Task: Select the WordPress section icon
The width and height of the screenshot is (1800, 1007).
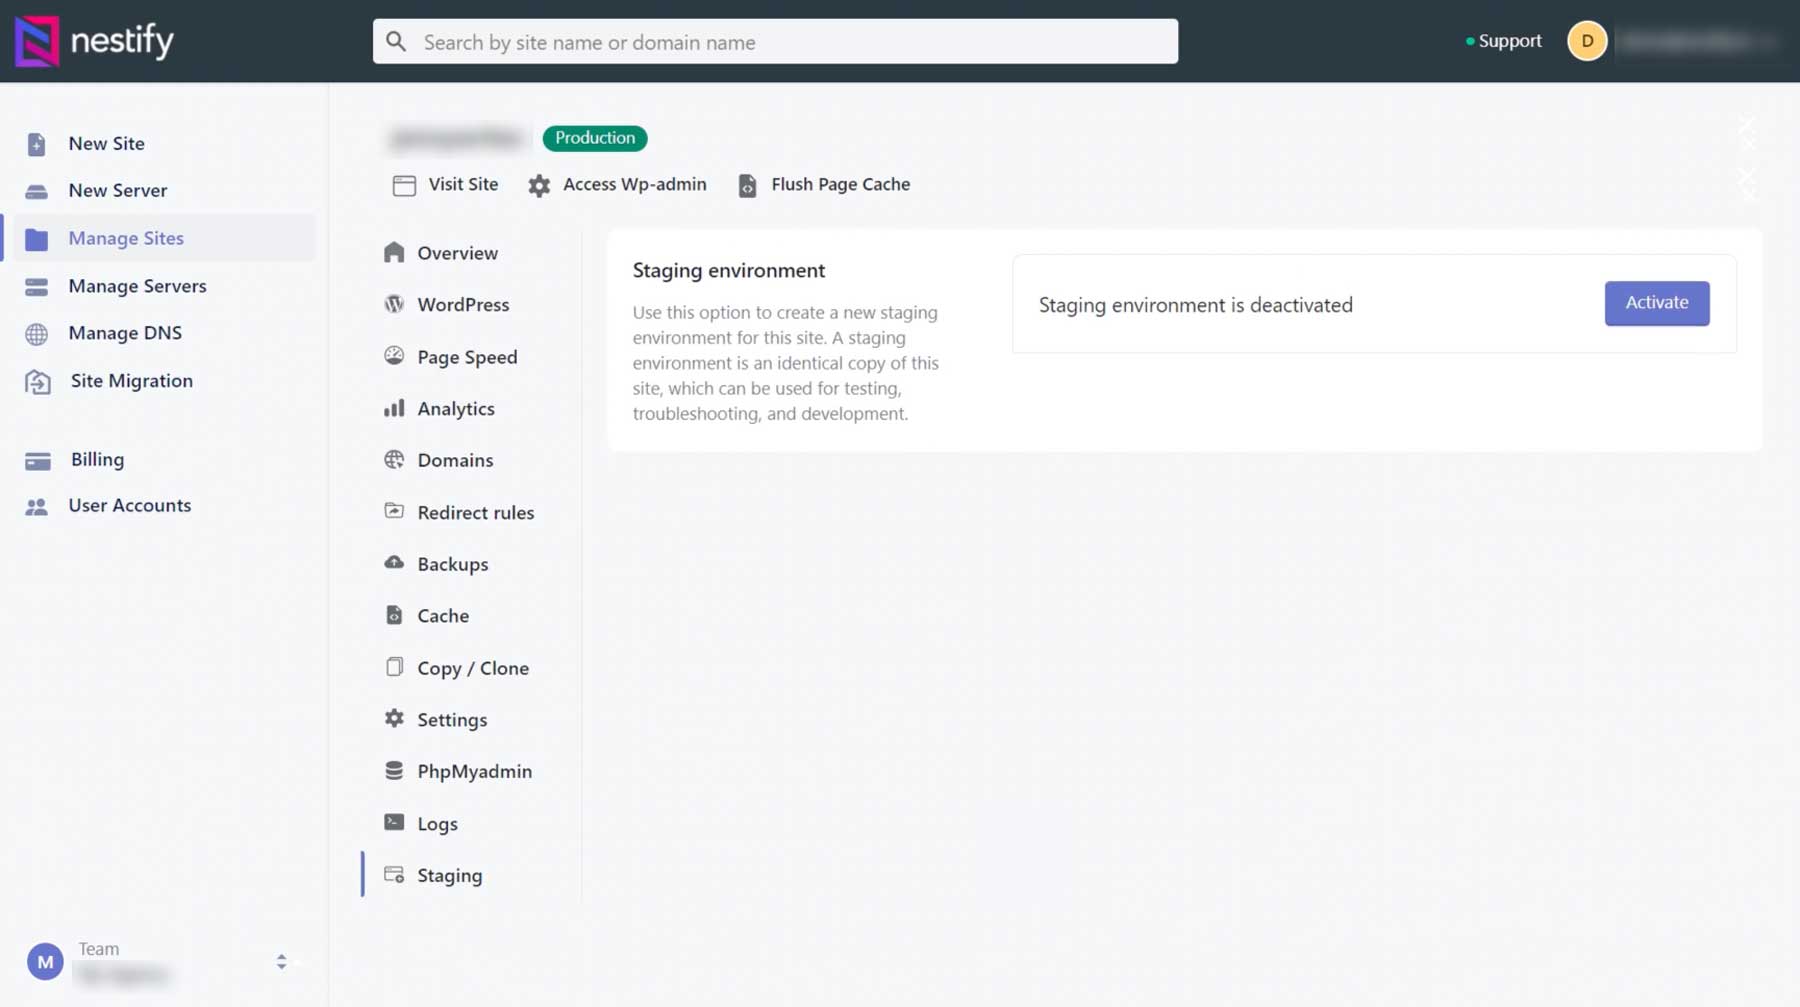Action: (x=394, y=304)
